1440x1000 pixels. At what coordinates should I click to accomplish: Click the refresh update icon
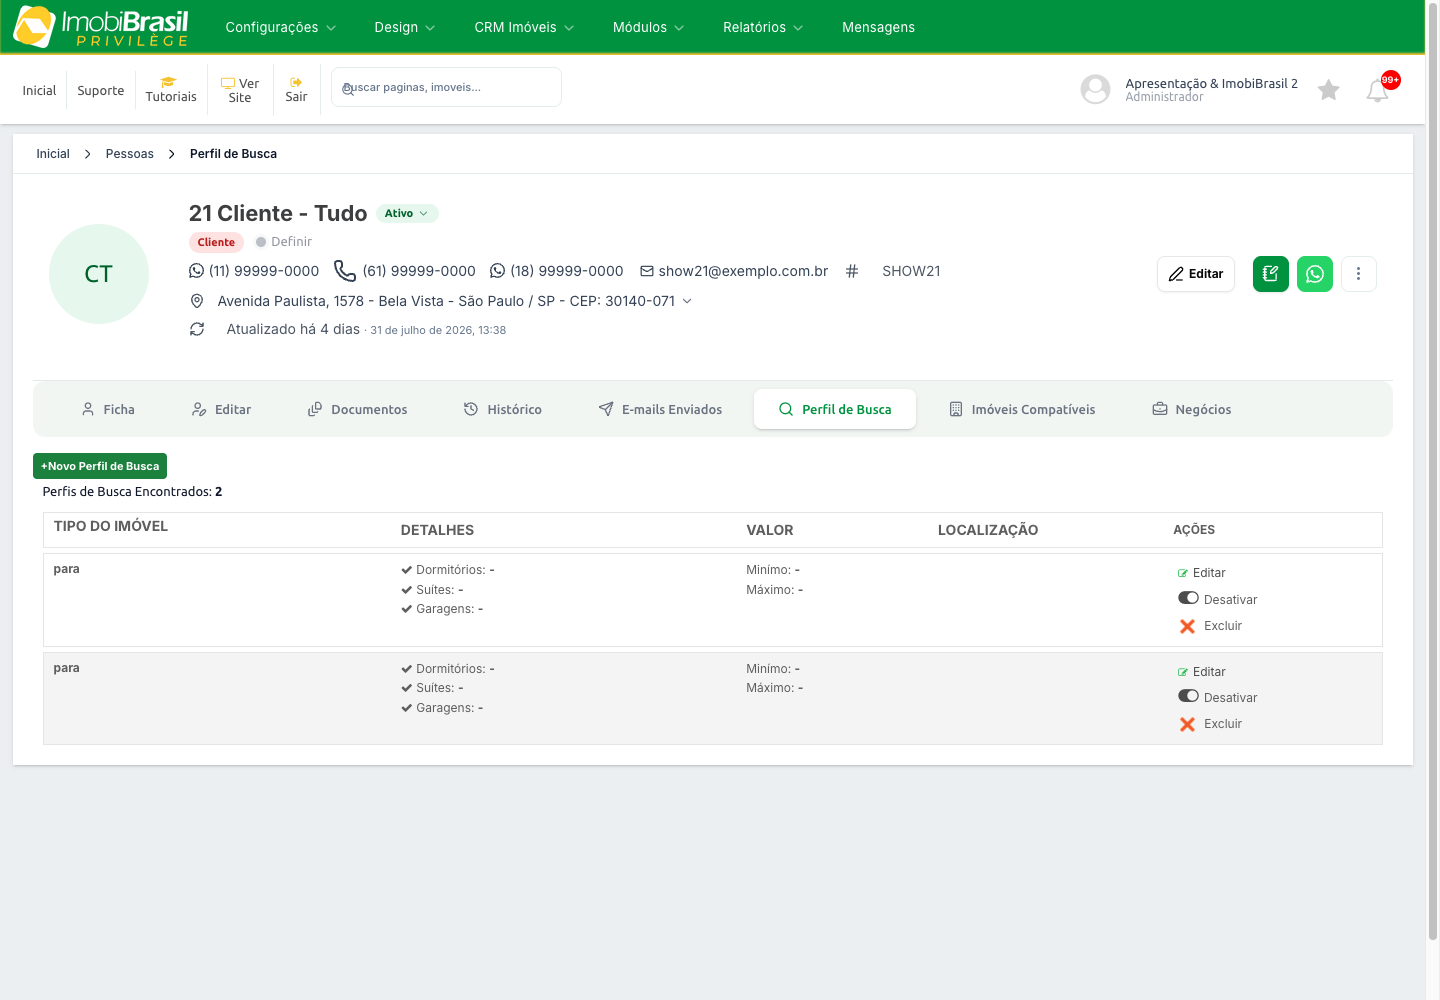coord(197,329)
